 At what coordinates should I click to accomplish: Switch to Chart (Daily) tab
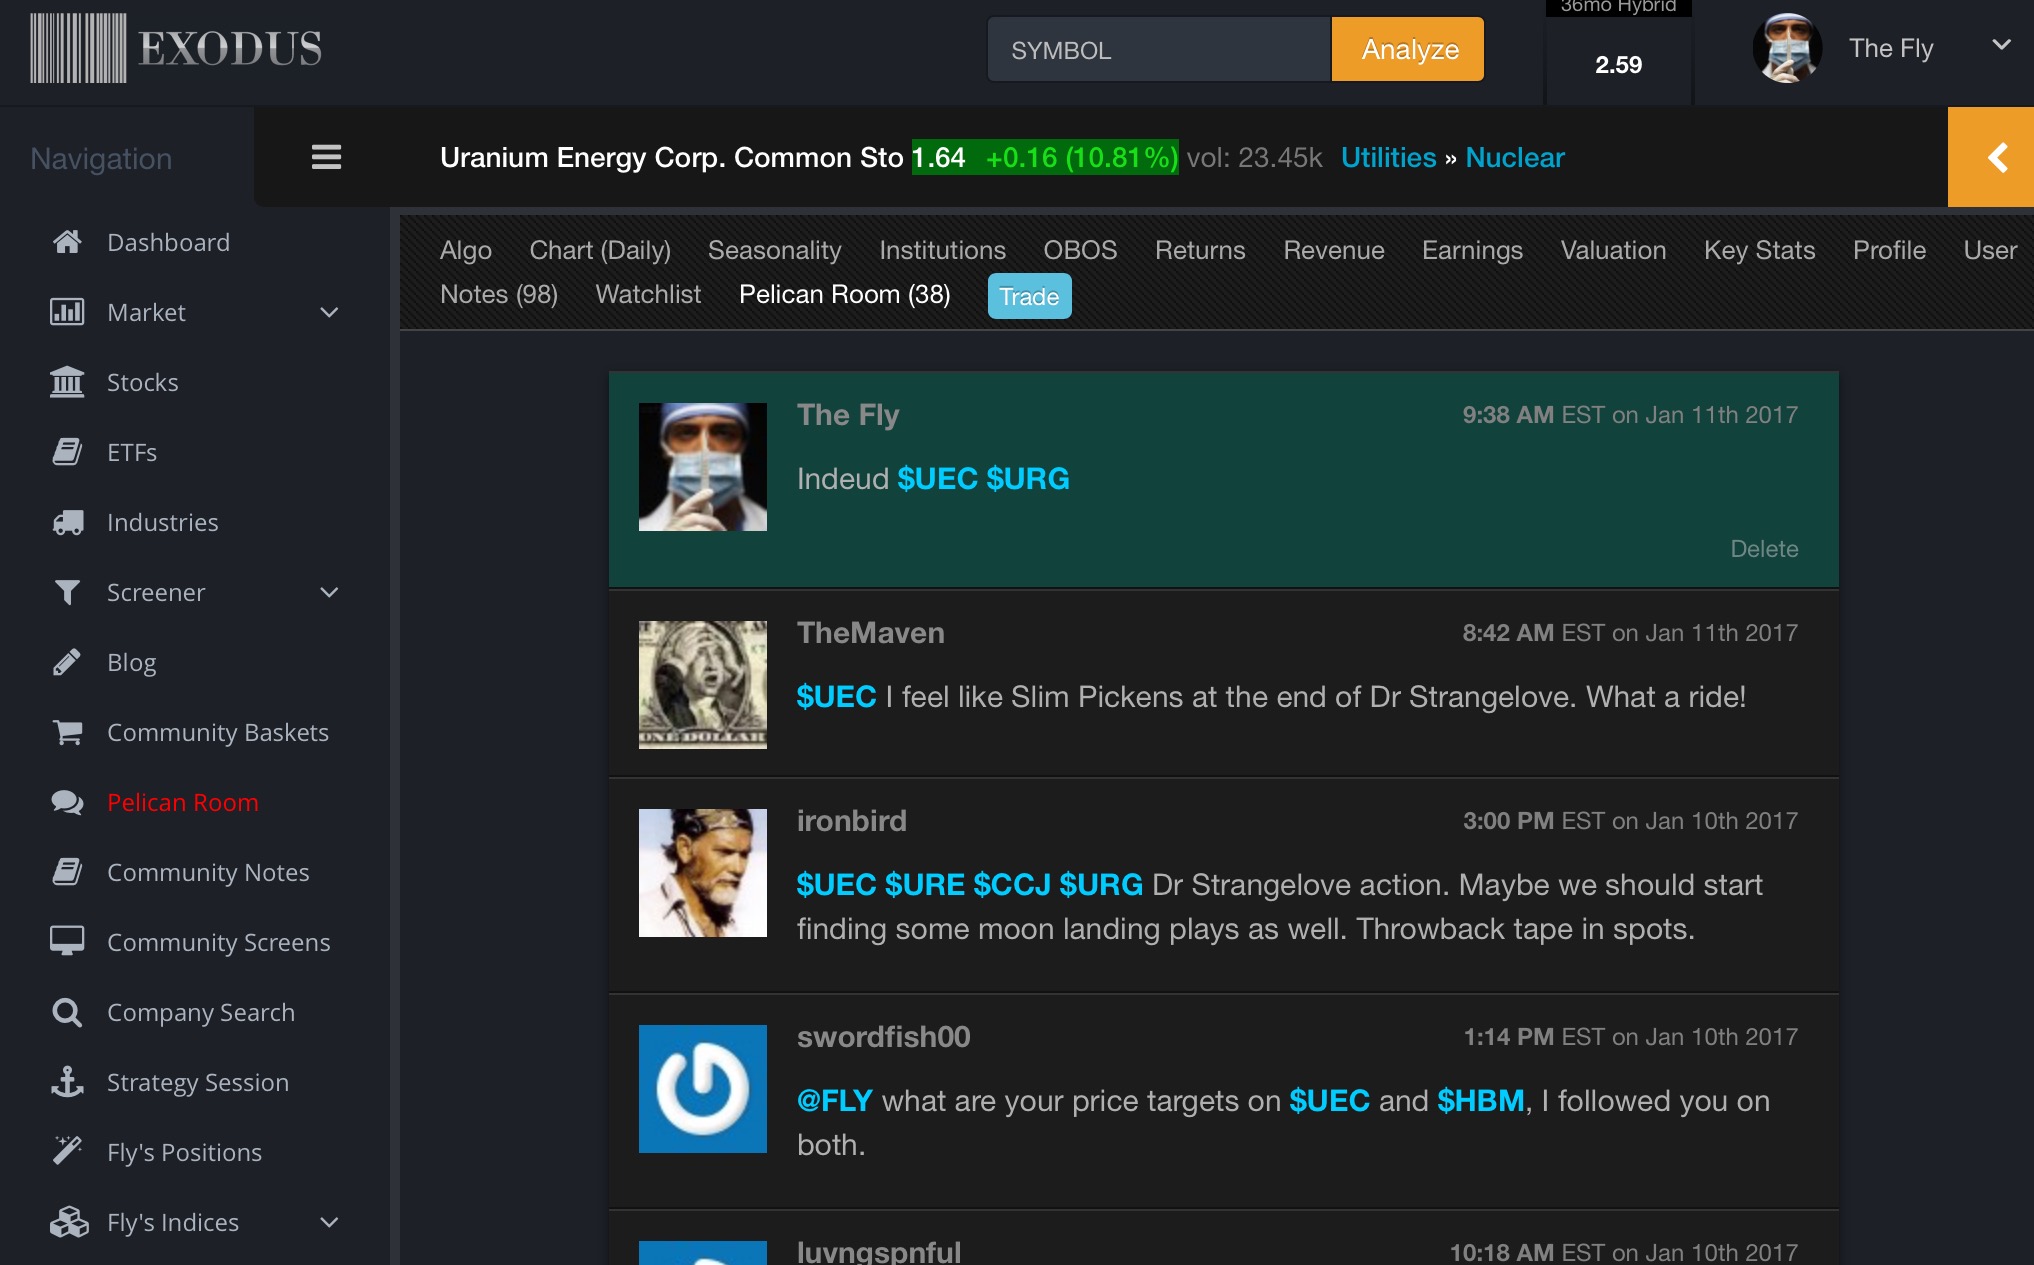600,250
